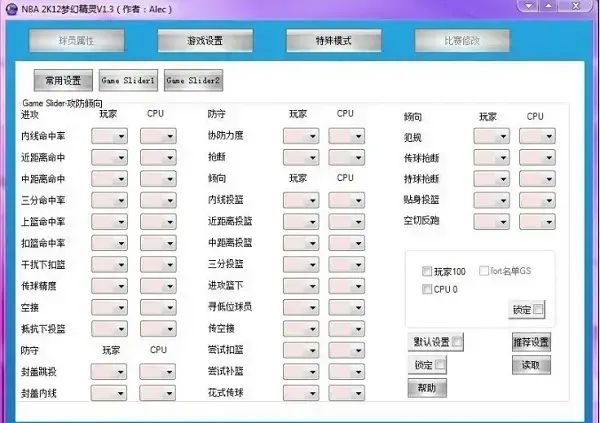Open 扣篮命中率 CPU dropdown

point(158,243)
